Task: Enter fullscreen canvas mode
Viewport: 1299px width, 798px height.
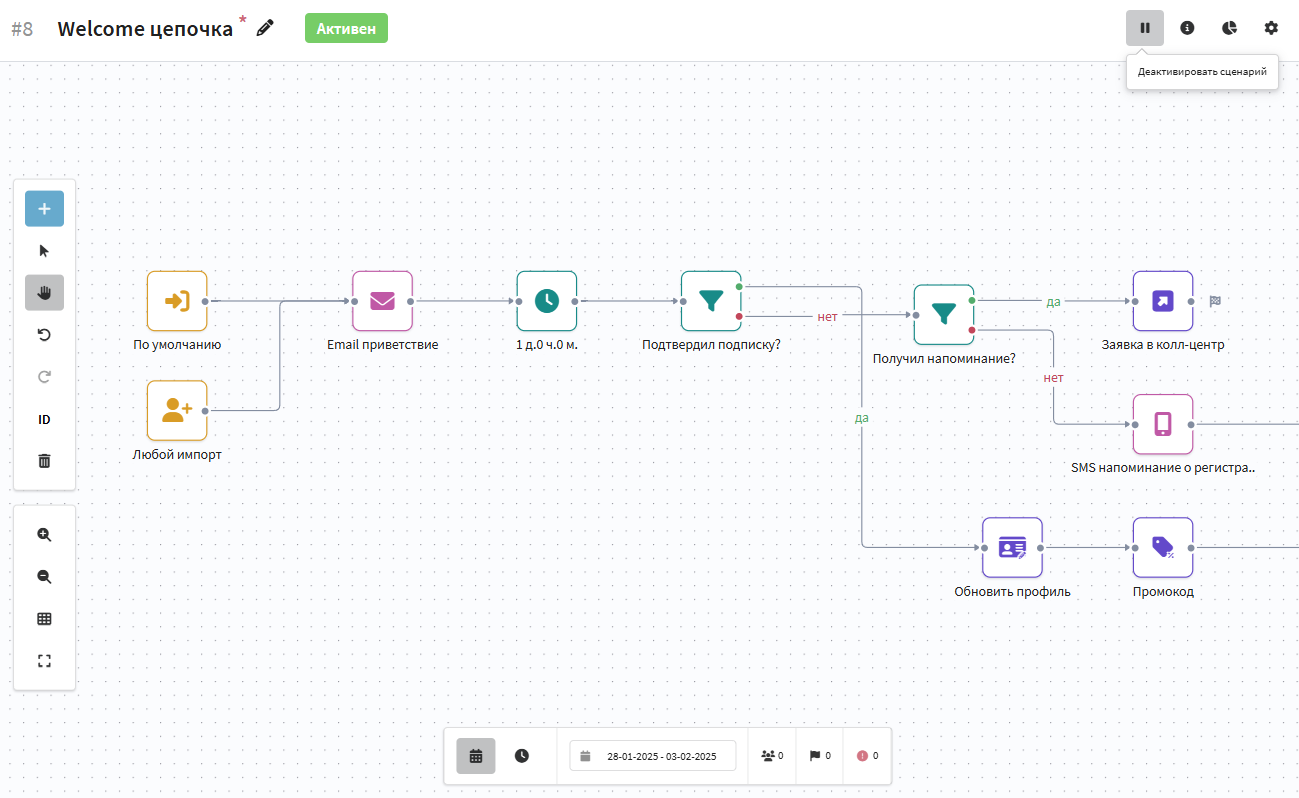Action: click(x=44, y=661)
